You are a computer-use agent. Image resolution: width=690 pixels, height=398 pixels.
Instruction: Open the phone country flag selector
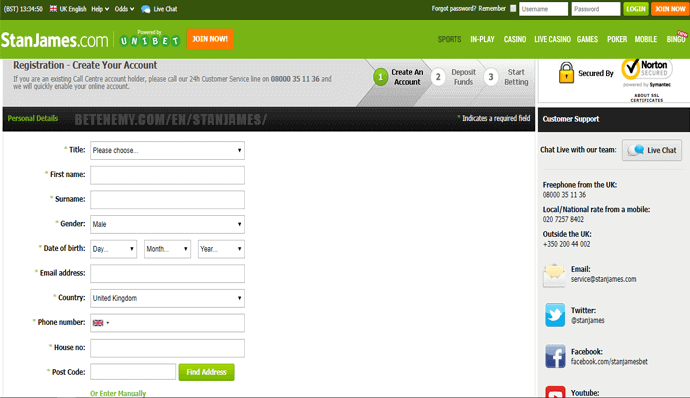tap(101, 323)
